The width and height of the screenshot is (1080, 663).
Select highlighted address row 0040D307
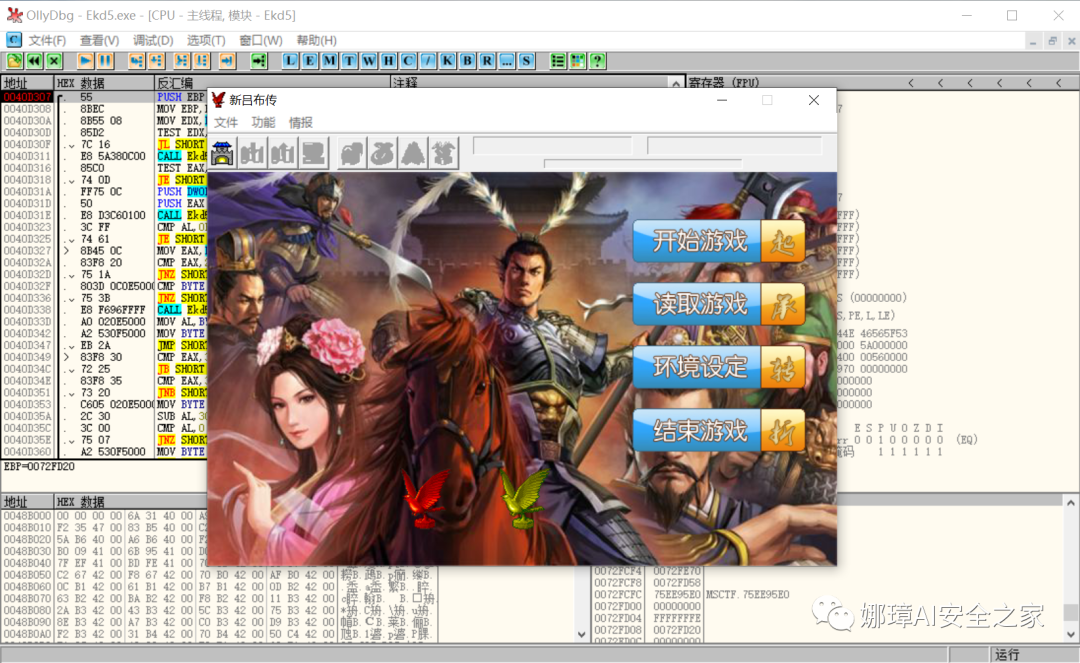(28, 97)
